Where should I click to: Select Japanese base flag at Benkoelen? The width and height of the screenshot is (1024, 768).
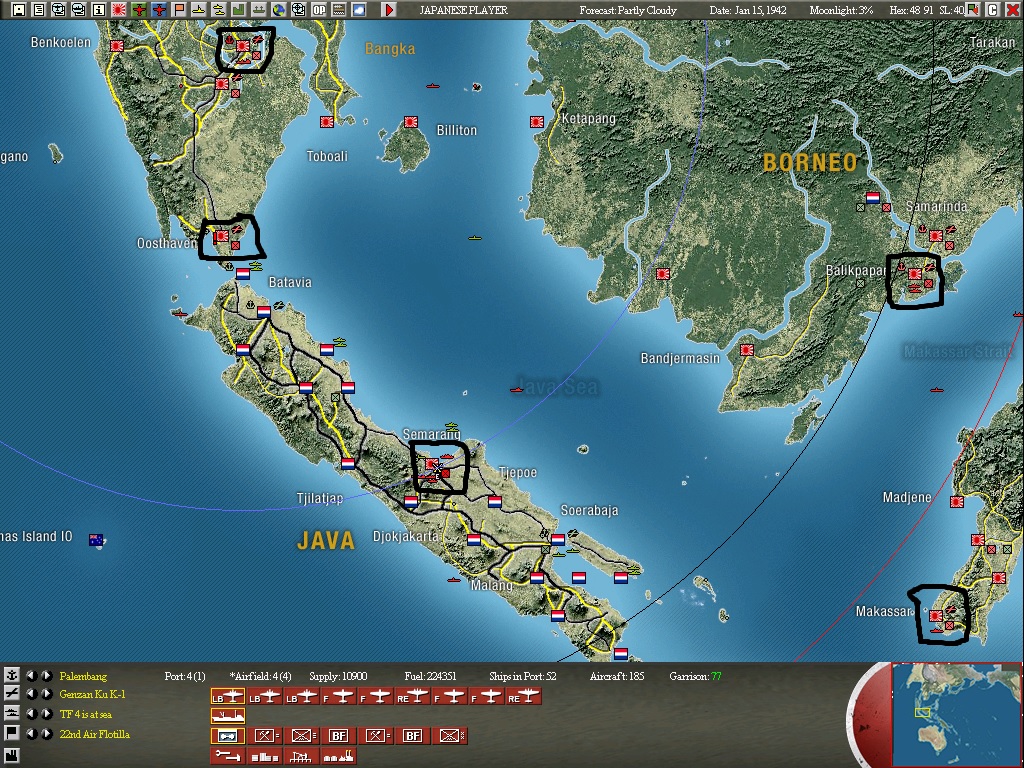click(117, 46)
